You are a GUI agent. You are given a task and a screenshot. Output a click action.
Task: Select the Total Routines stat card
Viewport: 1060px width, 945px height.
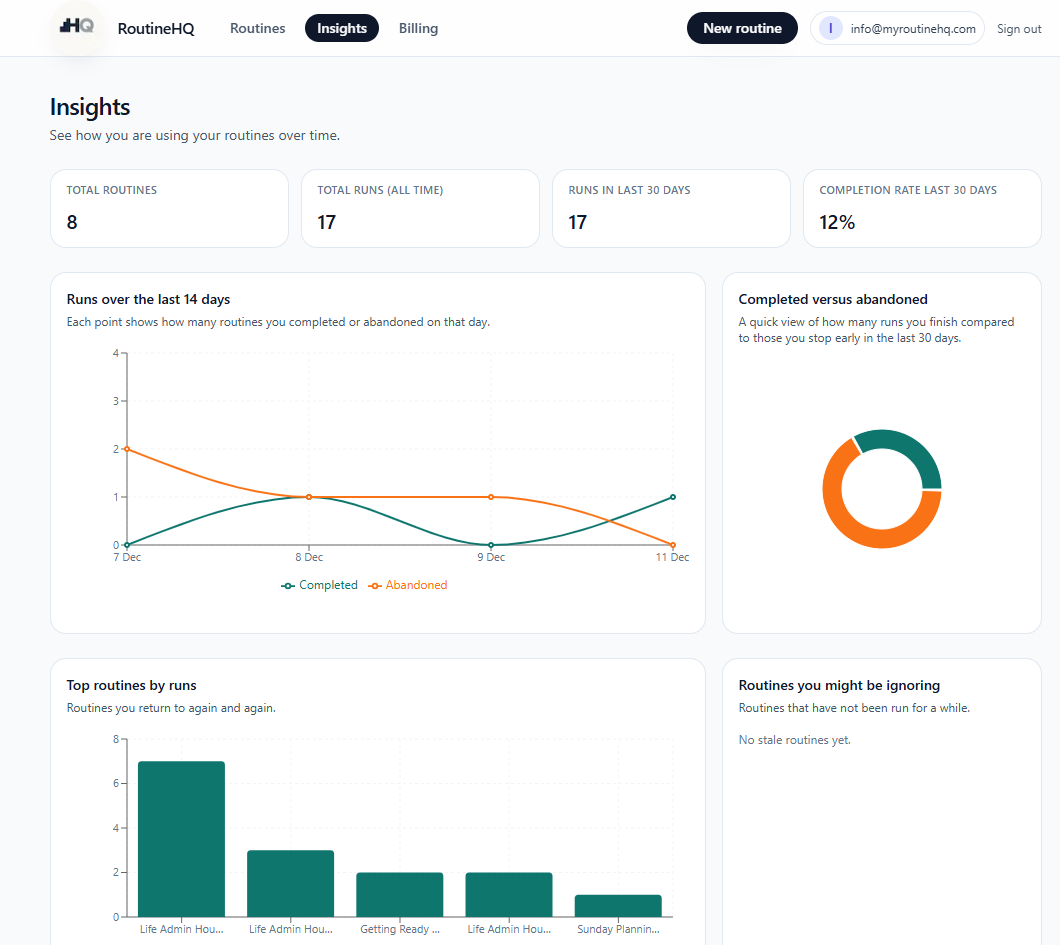pos(169,208)
